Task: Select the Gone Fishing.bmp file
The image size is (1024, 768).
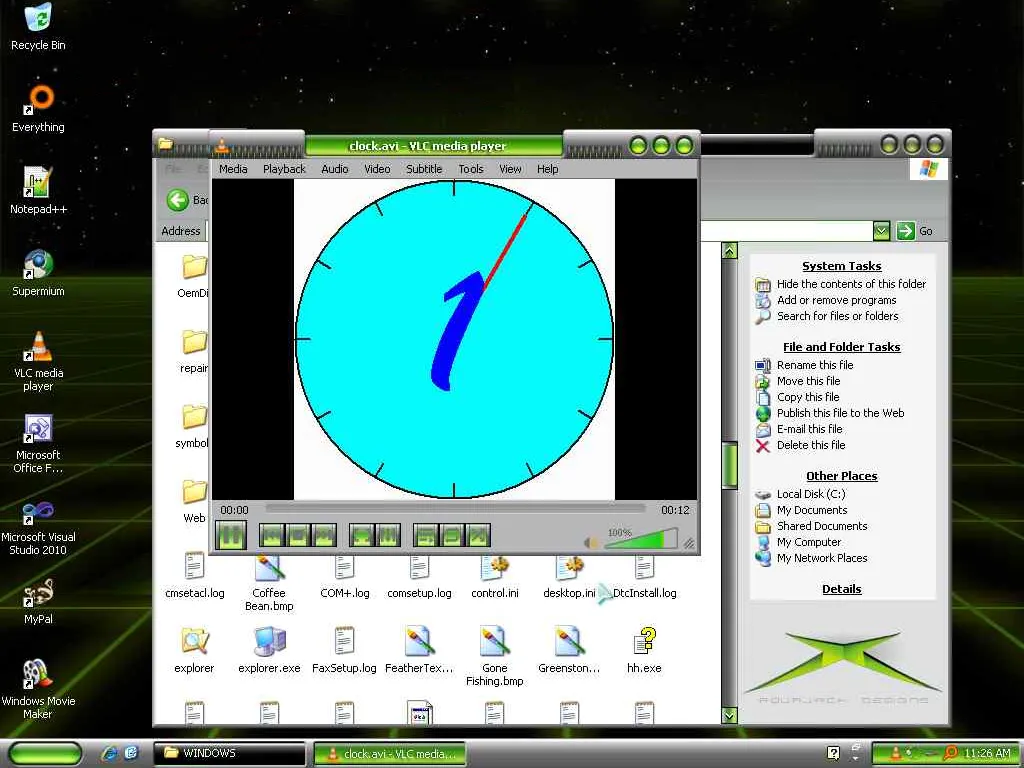Action: (x=494, y=656)
